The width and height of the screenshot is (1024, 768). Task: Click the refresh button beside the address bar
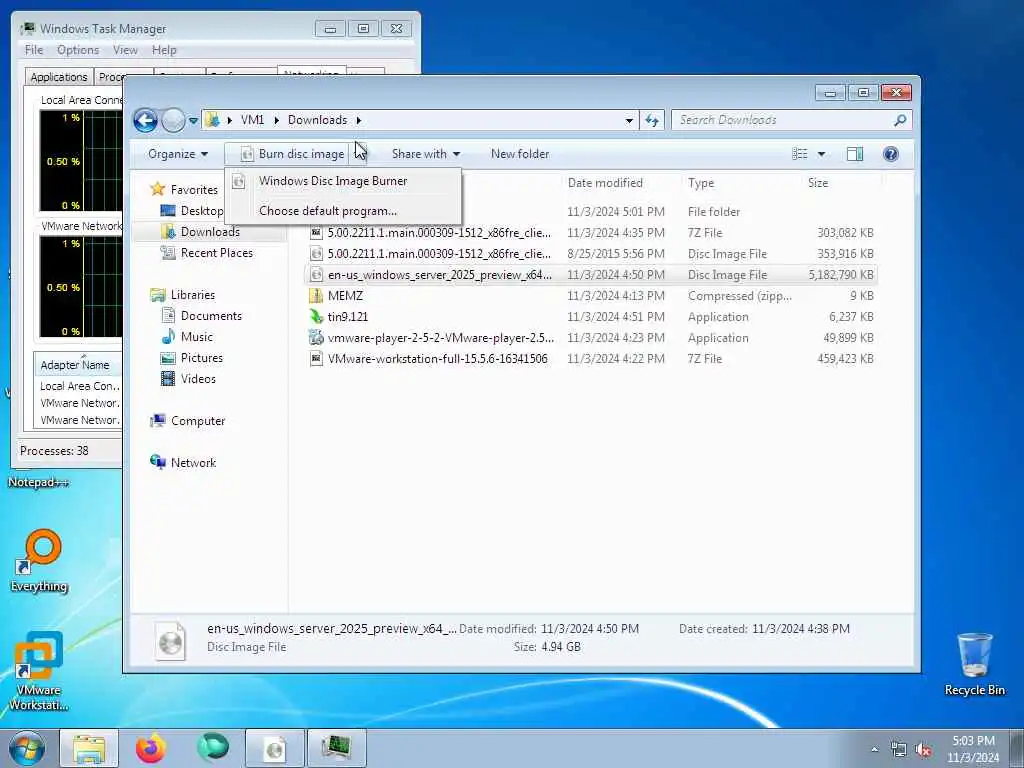[x=652, y=120]
